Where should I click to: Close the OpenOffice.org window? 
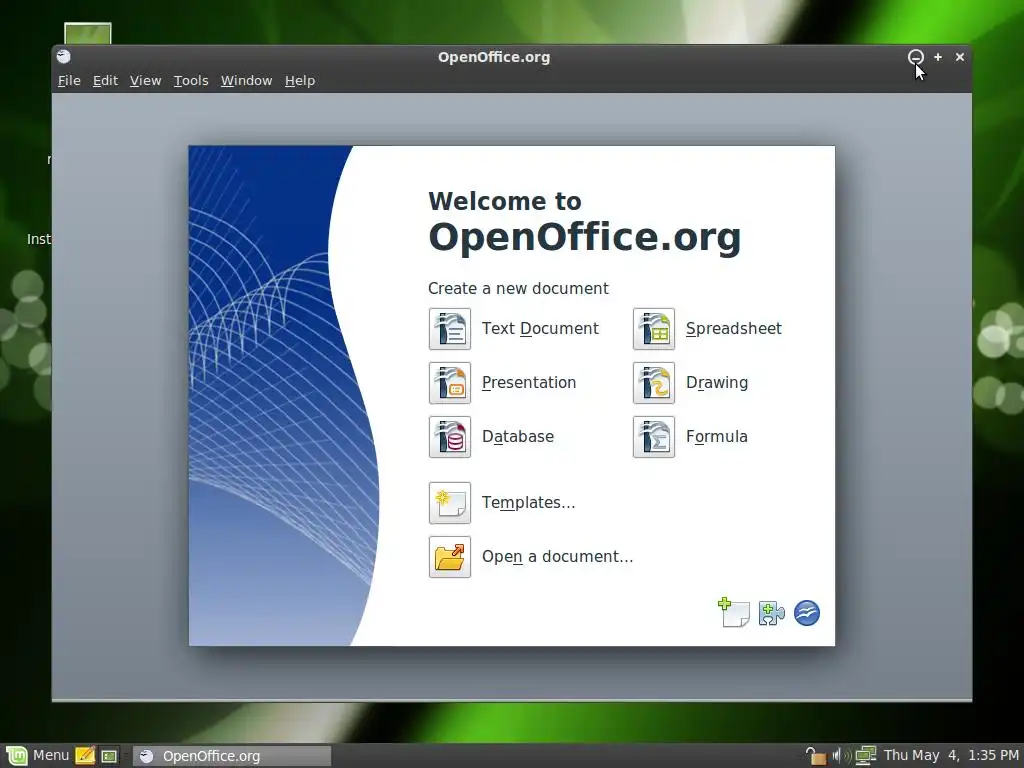960,57
